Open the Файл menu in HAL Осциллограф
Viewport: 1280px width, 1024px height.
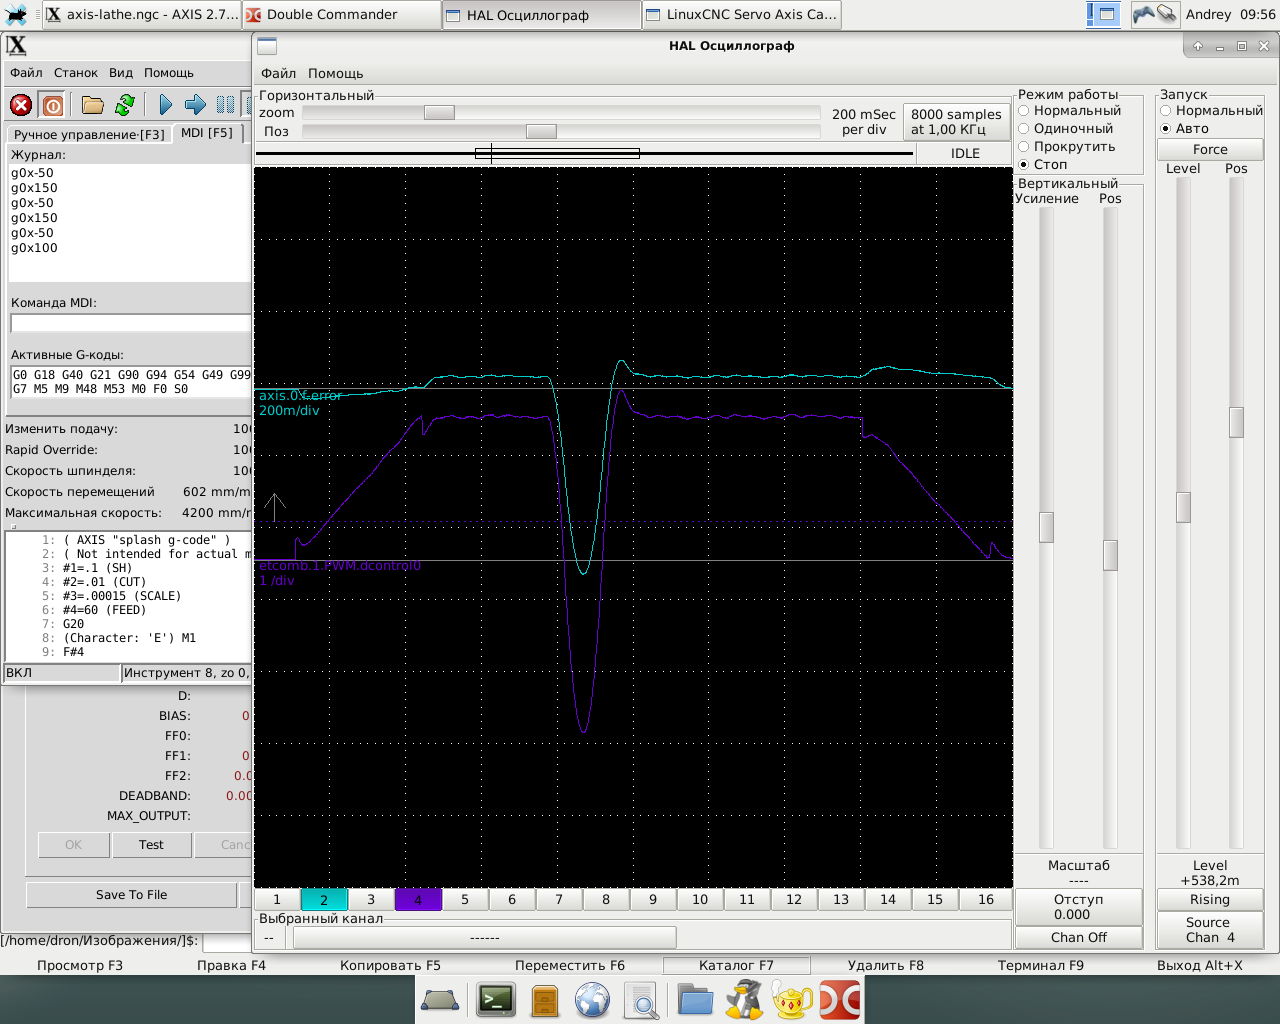tap(278, 74)
